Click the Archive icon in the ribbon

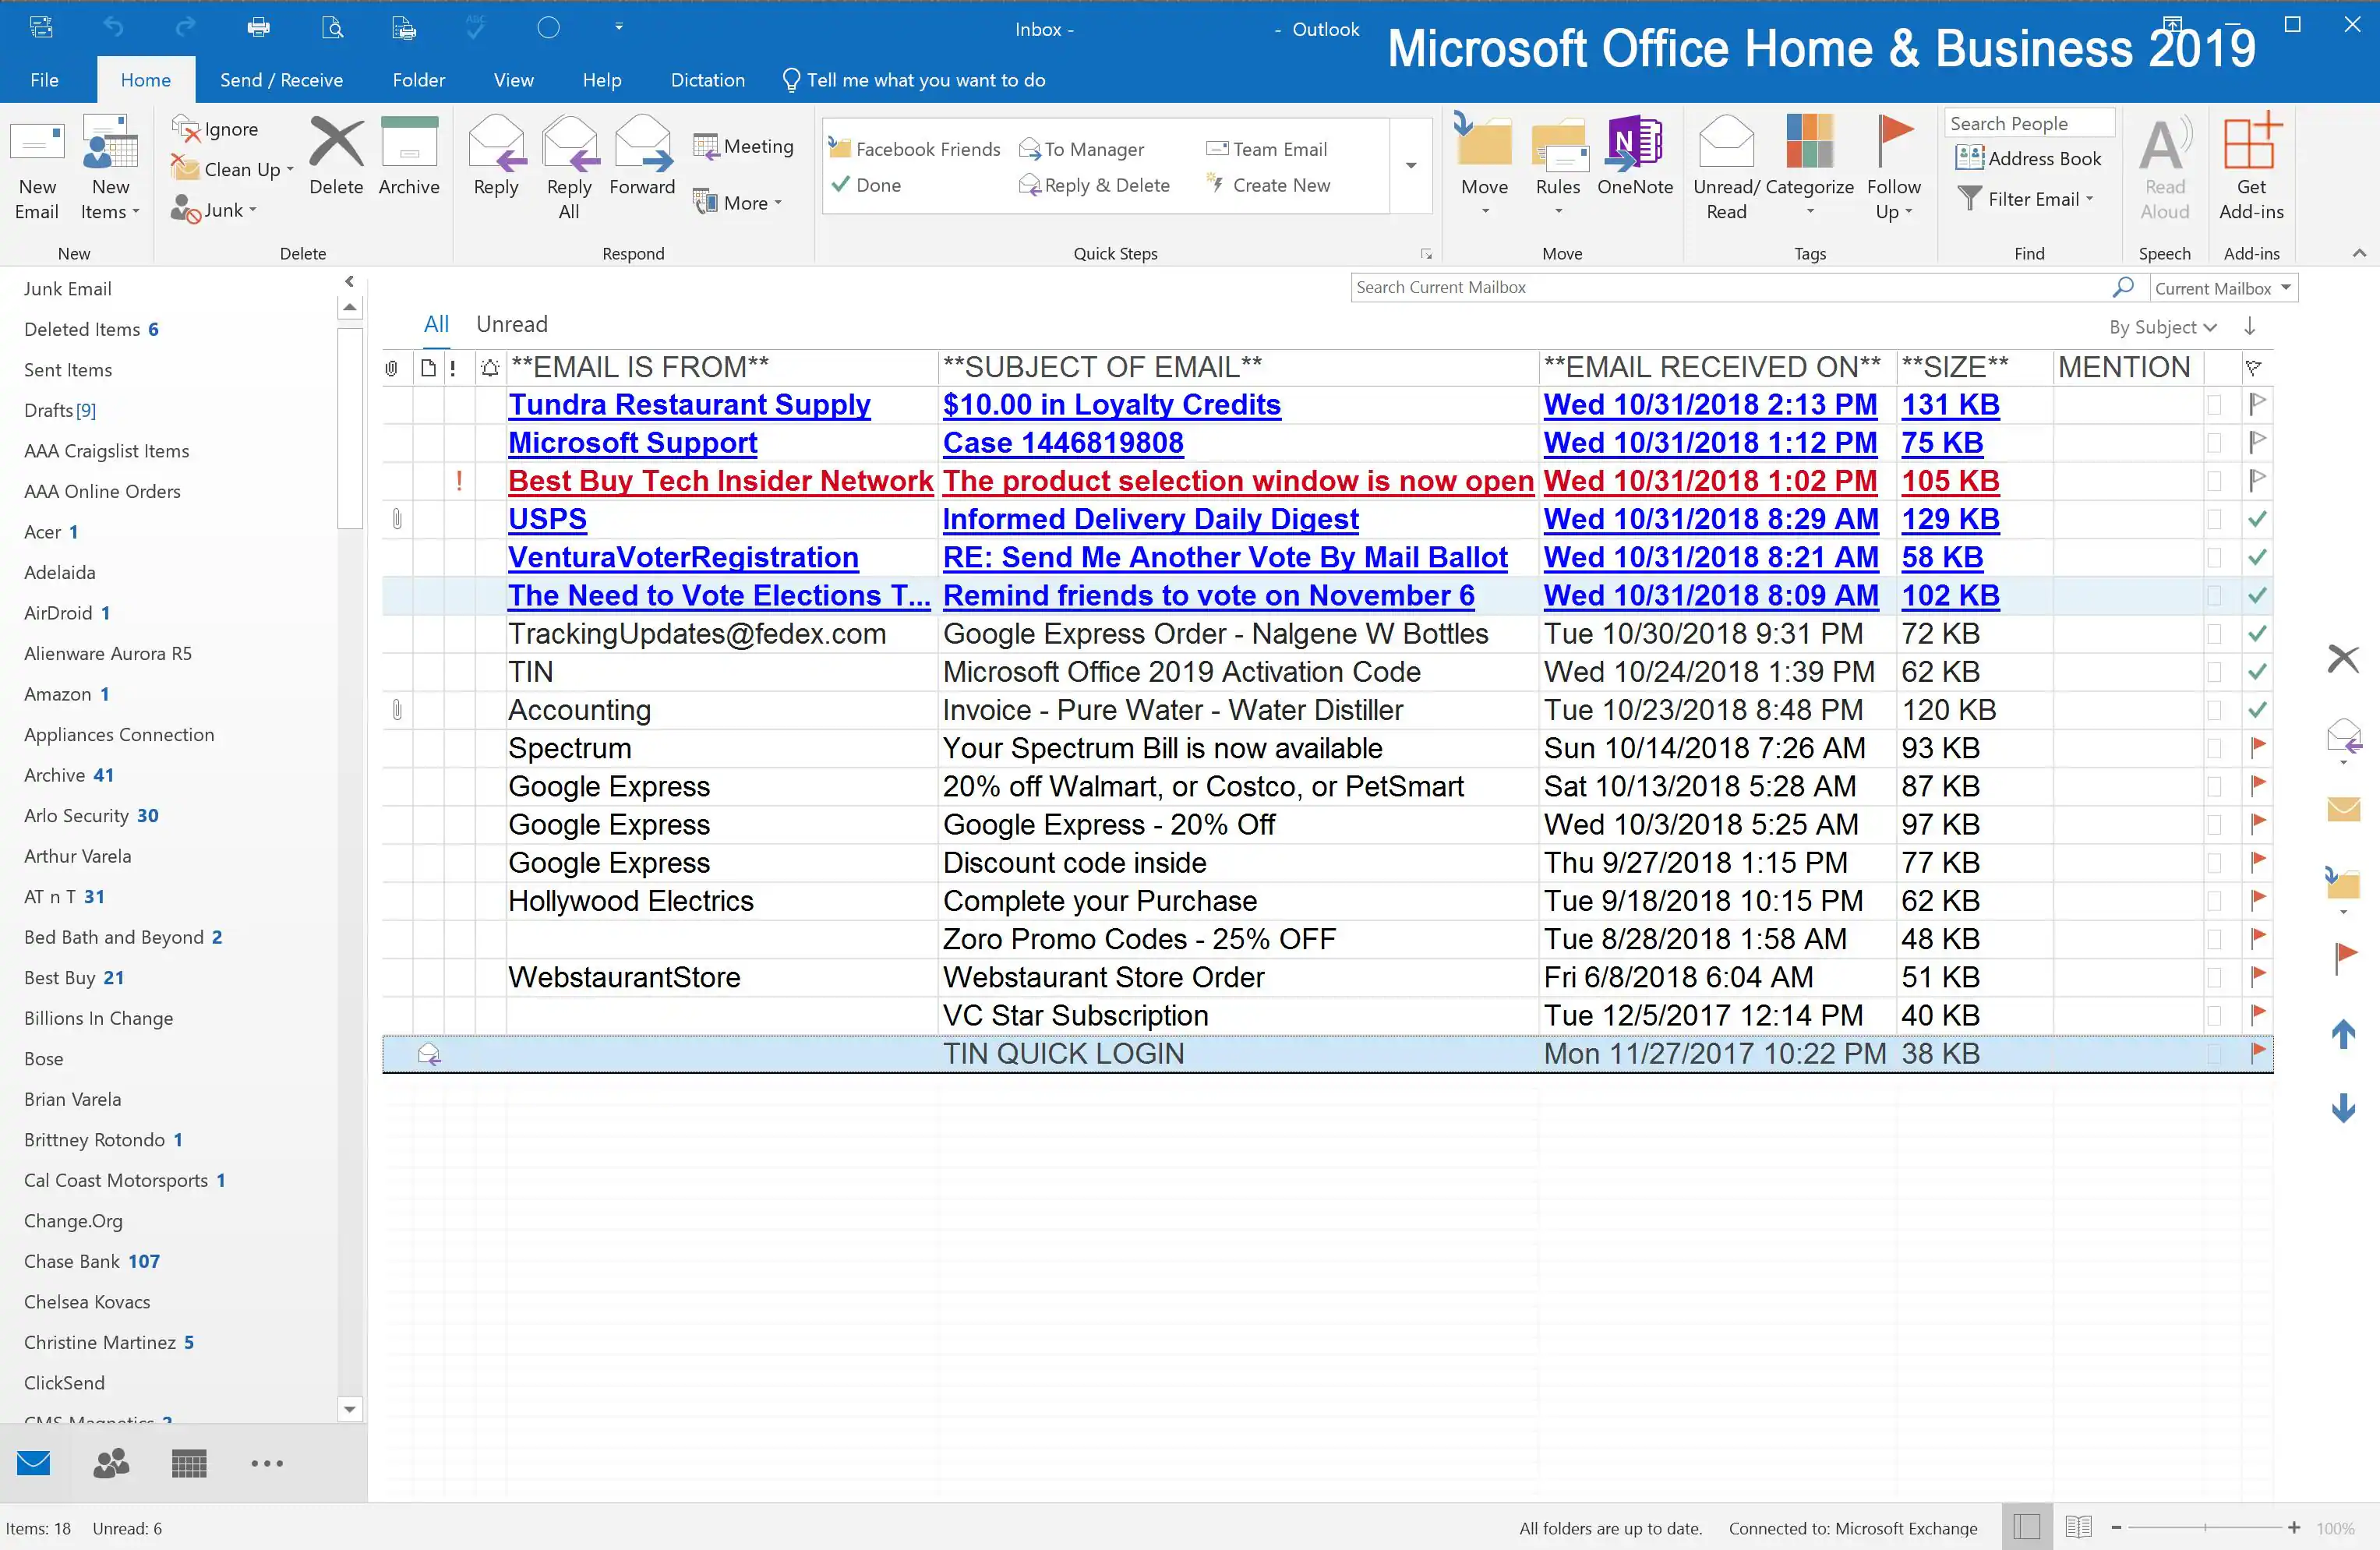pos(408,146)
